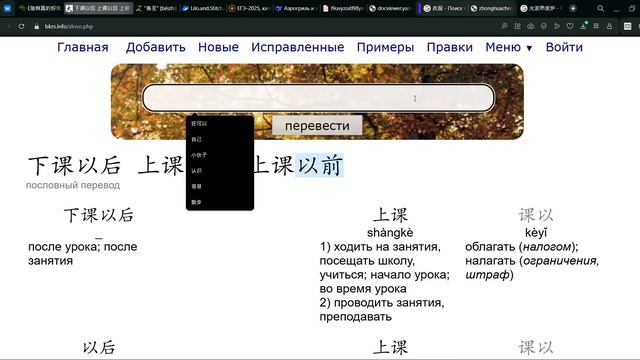Image resolution: width=640 pixels, height=360 pixels.
Task: Click the play-shaped player icon in toolbar
Action: click(557, 26)
